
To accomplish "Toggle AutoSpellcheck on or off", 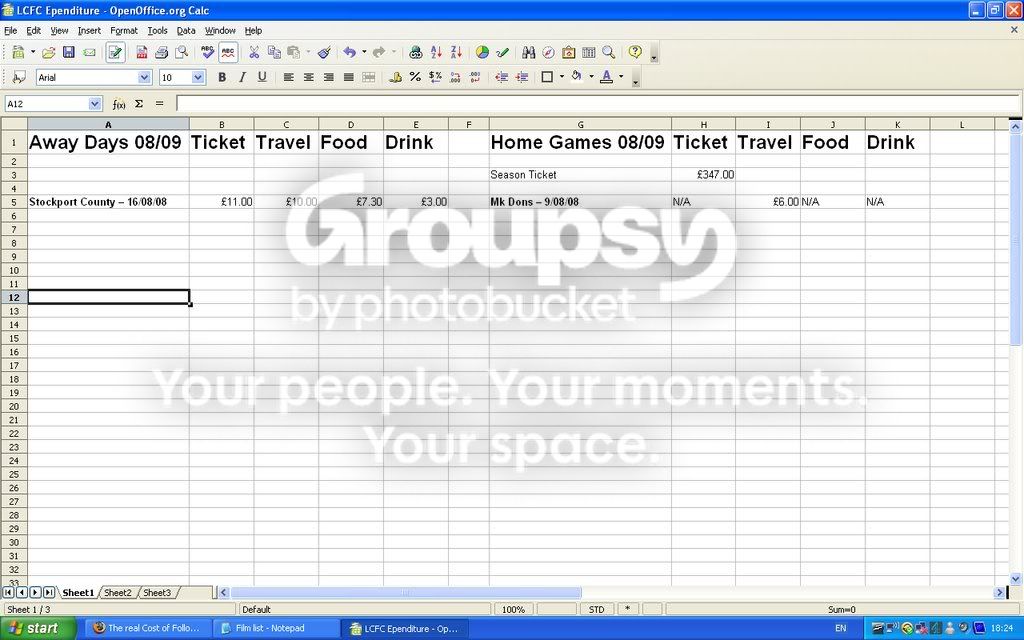I will coord(228,52).
